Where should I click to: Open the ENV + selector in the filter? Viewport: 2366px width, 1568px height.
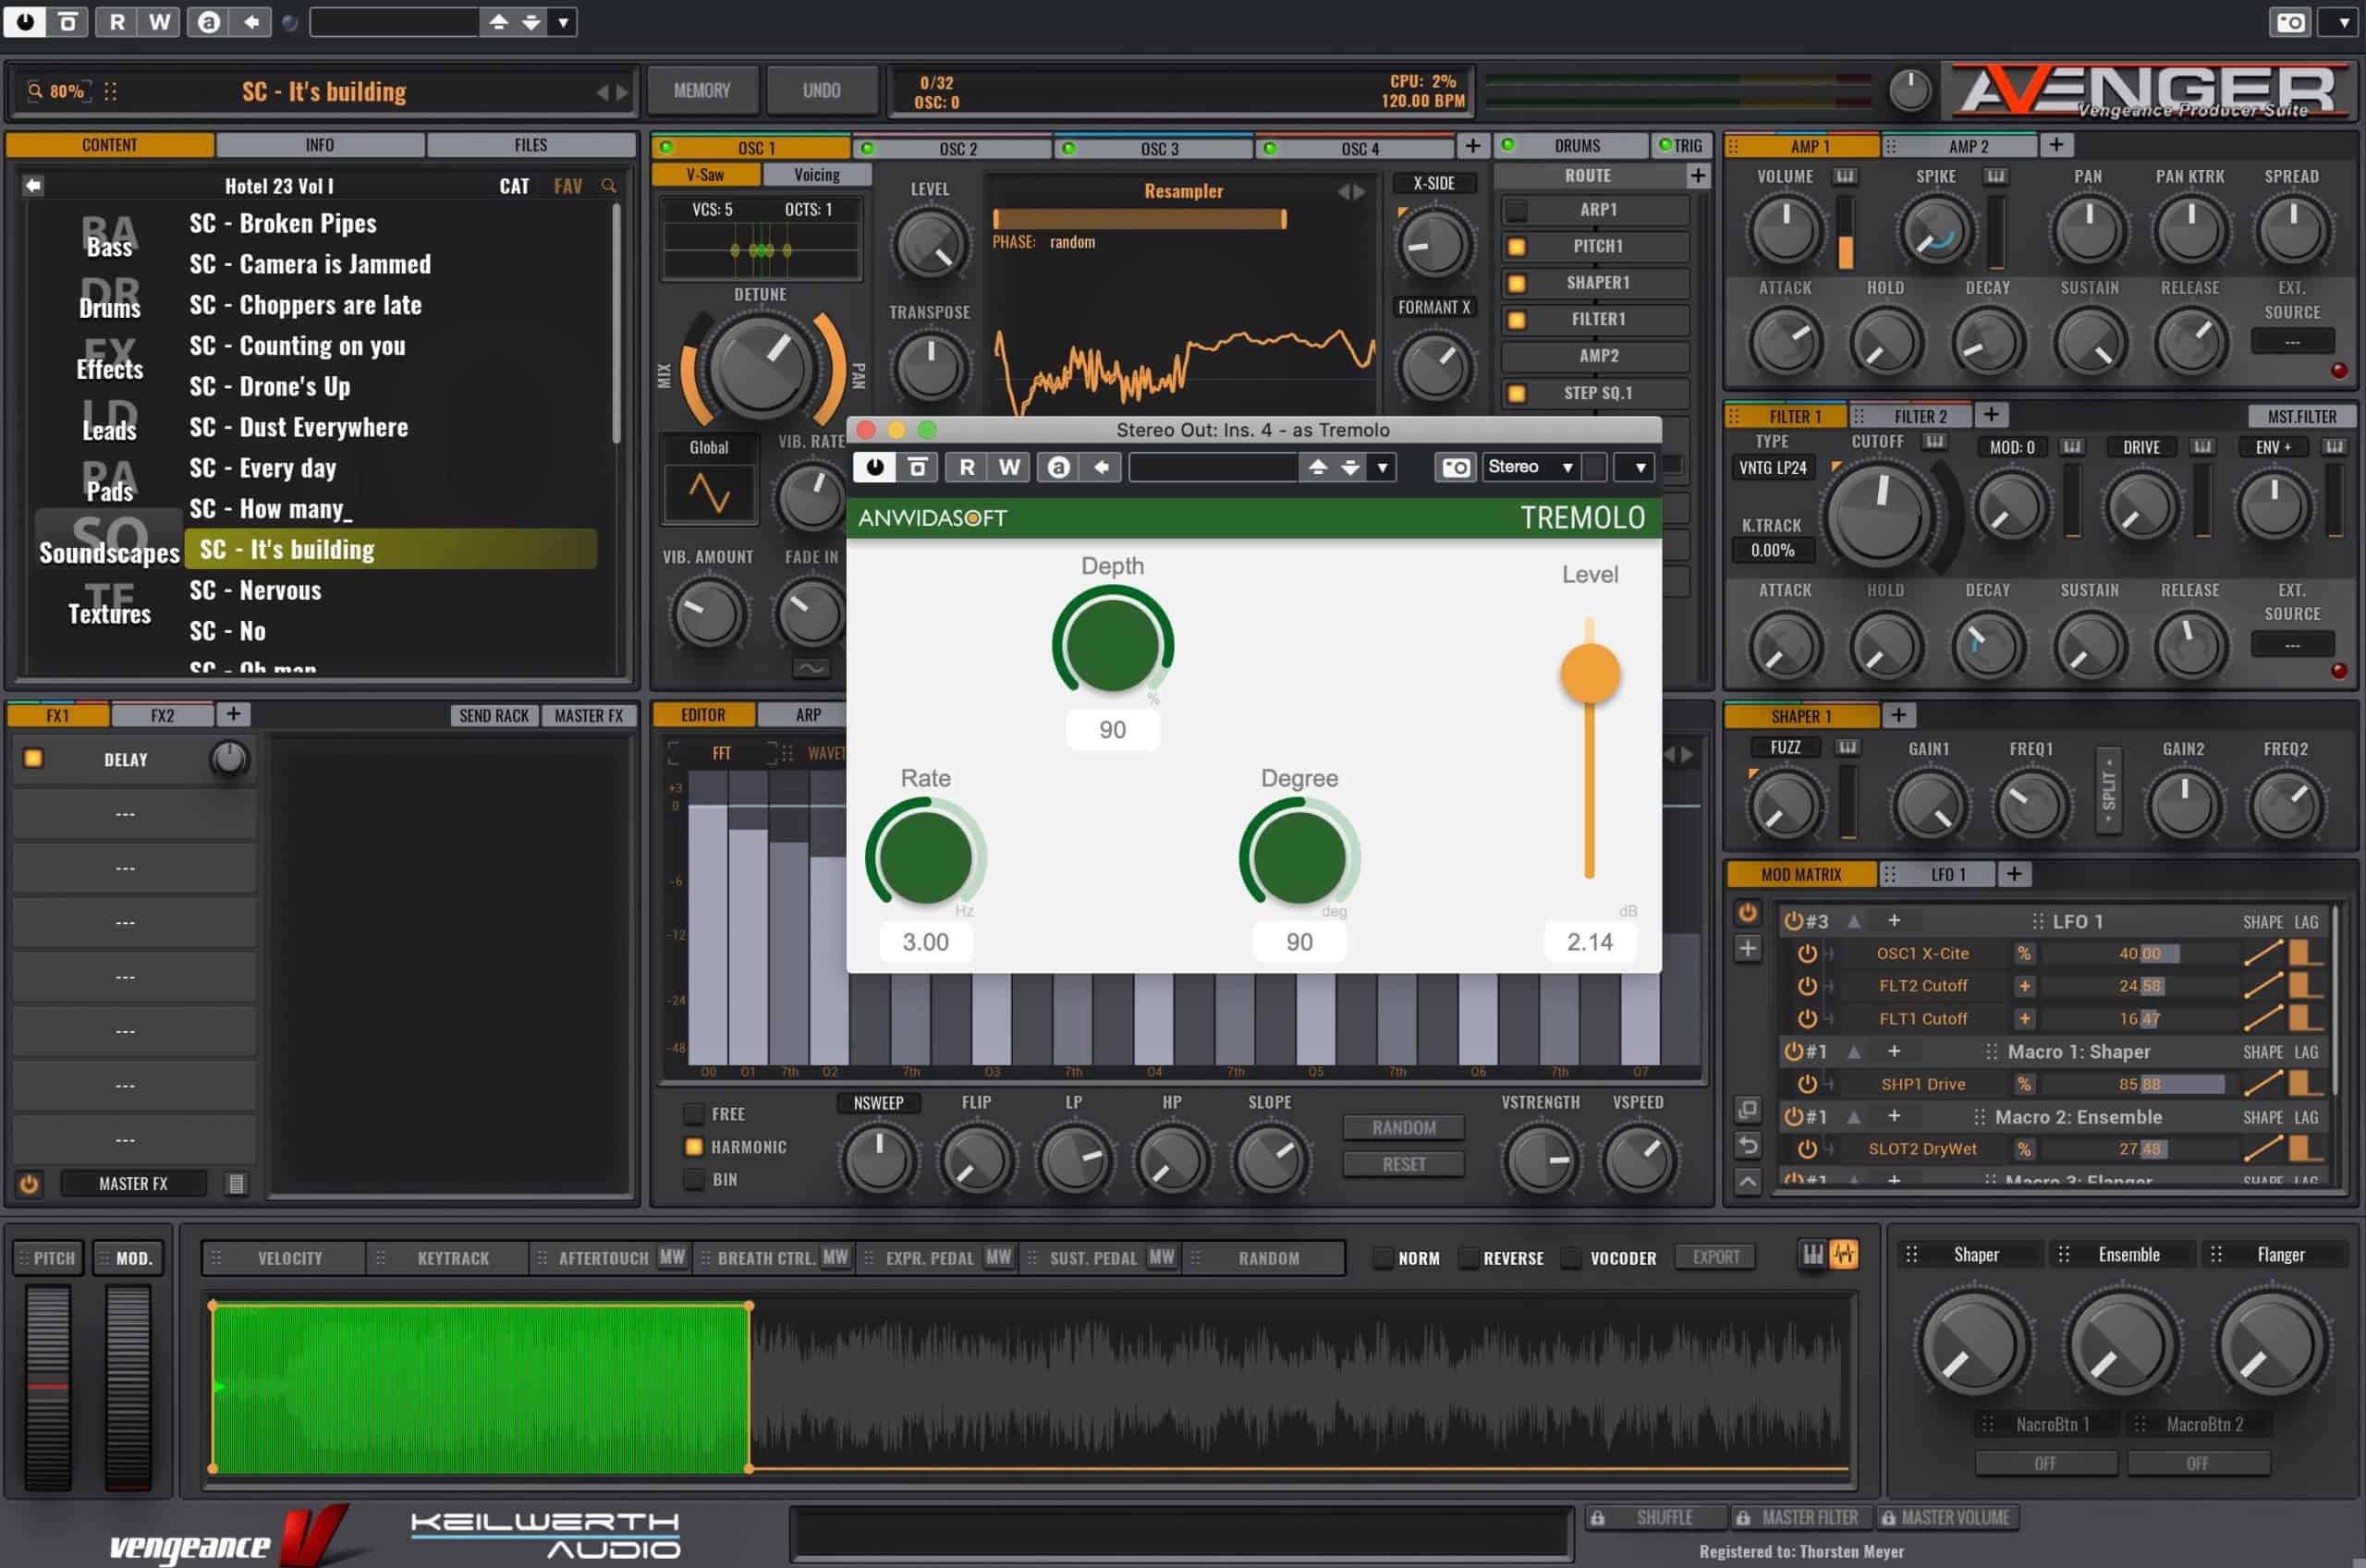pos(2273,447)
